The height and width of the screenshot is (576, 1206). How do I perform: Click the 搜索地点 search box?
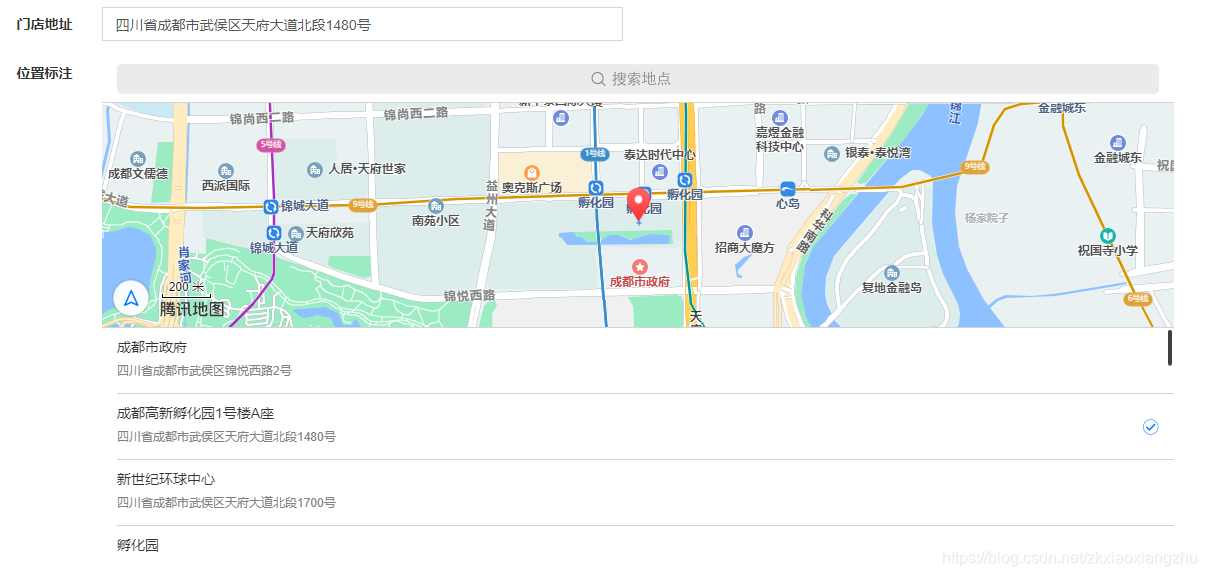point(638,79)
